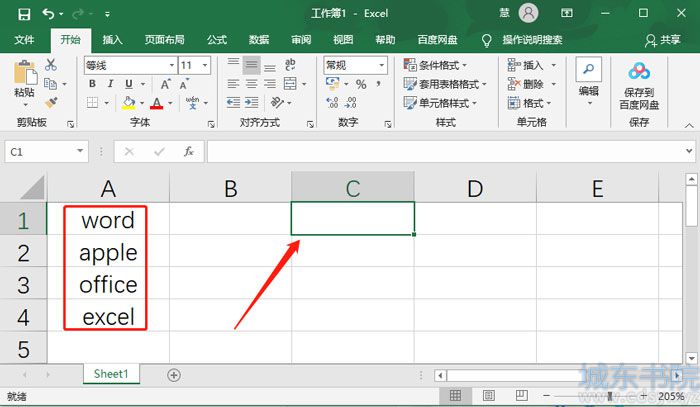Click the new sheet plus icon
Viewport: 700px width, 407px height.
(174, 375)
